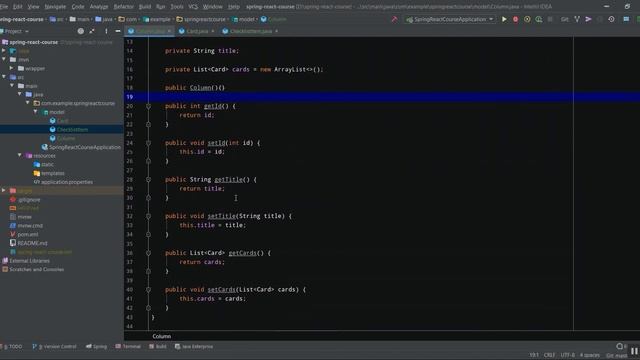Image resolution: width=640 pixels, height=360 pixels.
Task: Run SpringReactCourseApplication with green play icon
Action: click(504, 19)
